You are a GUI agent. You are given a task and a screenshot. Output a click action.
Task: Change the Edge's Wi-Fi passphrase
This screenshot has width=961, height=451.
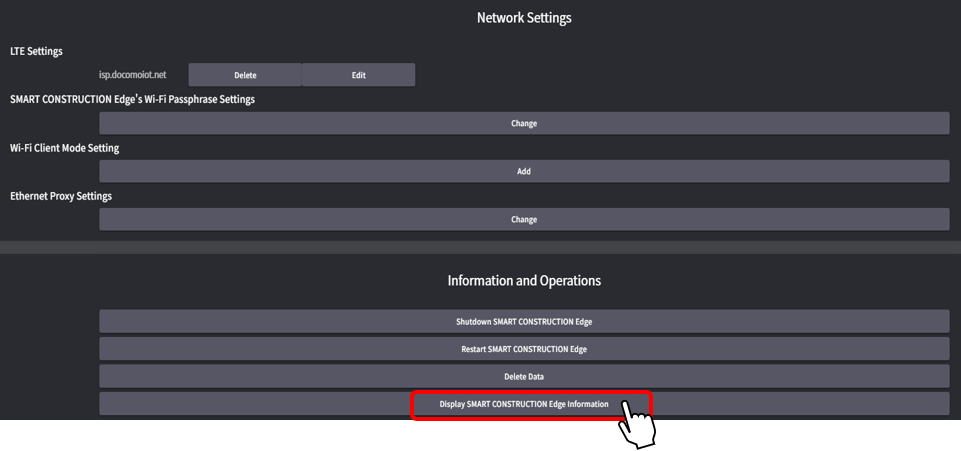[x=524, y=123]
